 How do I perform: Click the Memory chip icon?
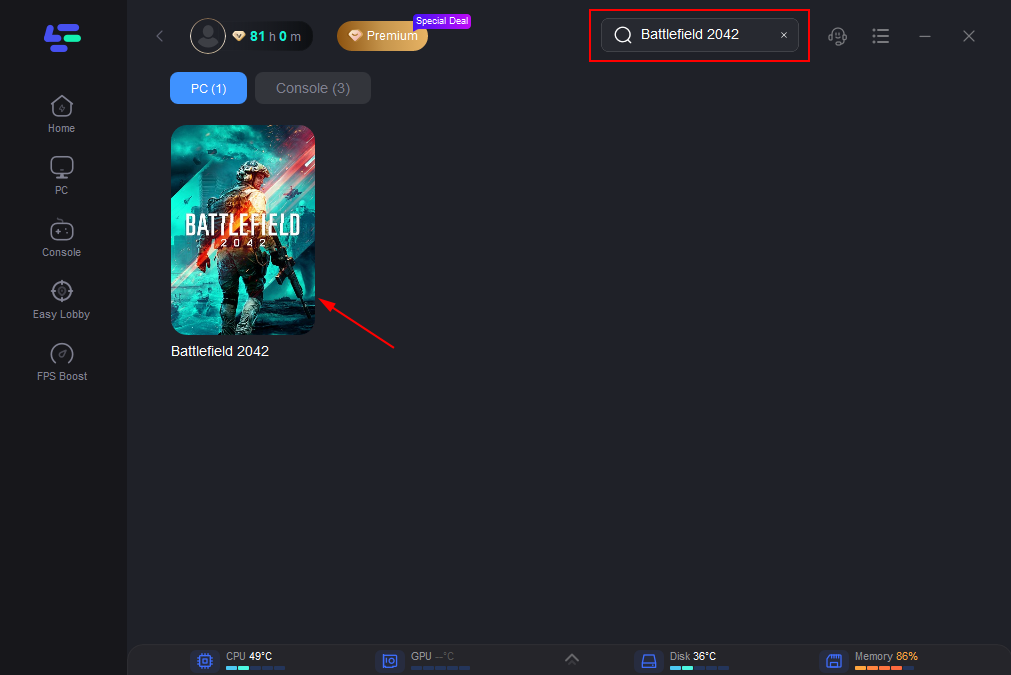[834, 661]
